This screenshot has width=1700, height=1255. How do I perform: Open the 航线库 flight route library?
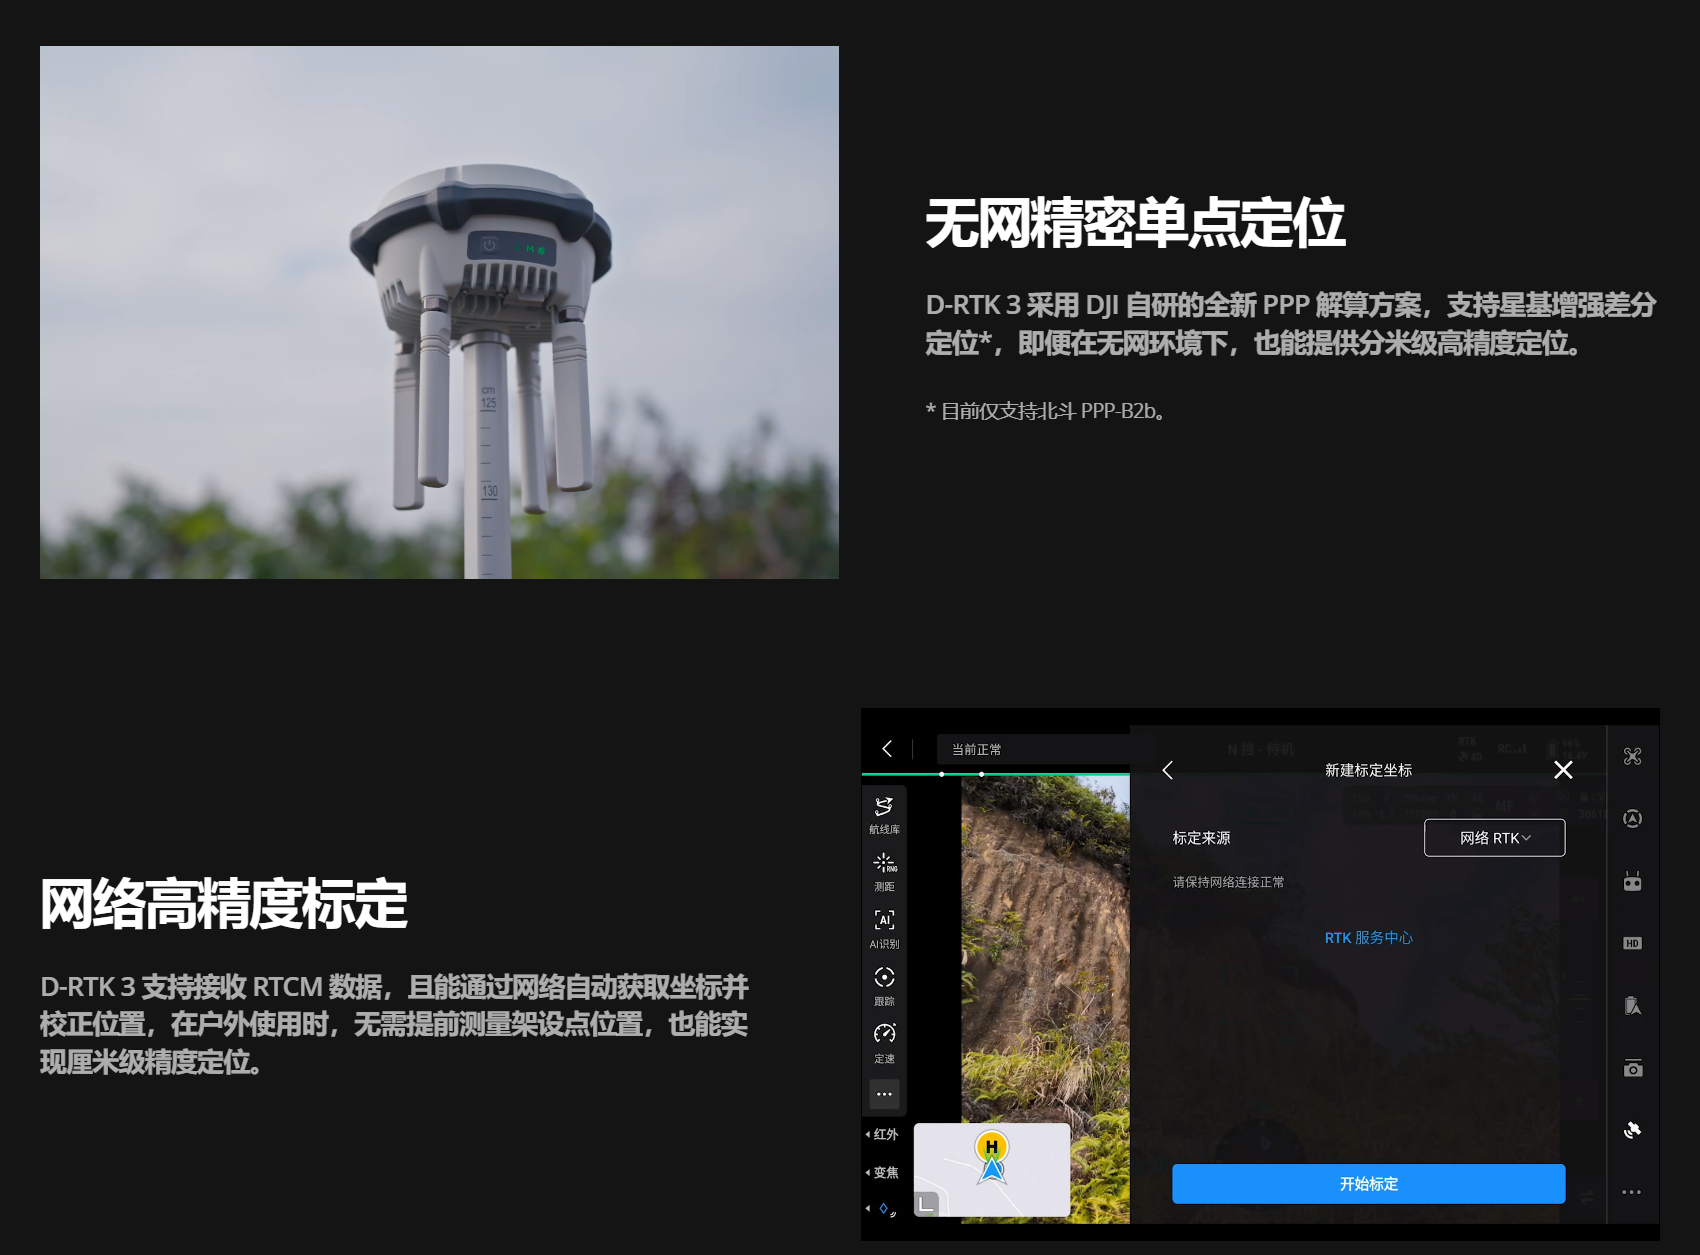pos(884,814)
